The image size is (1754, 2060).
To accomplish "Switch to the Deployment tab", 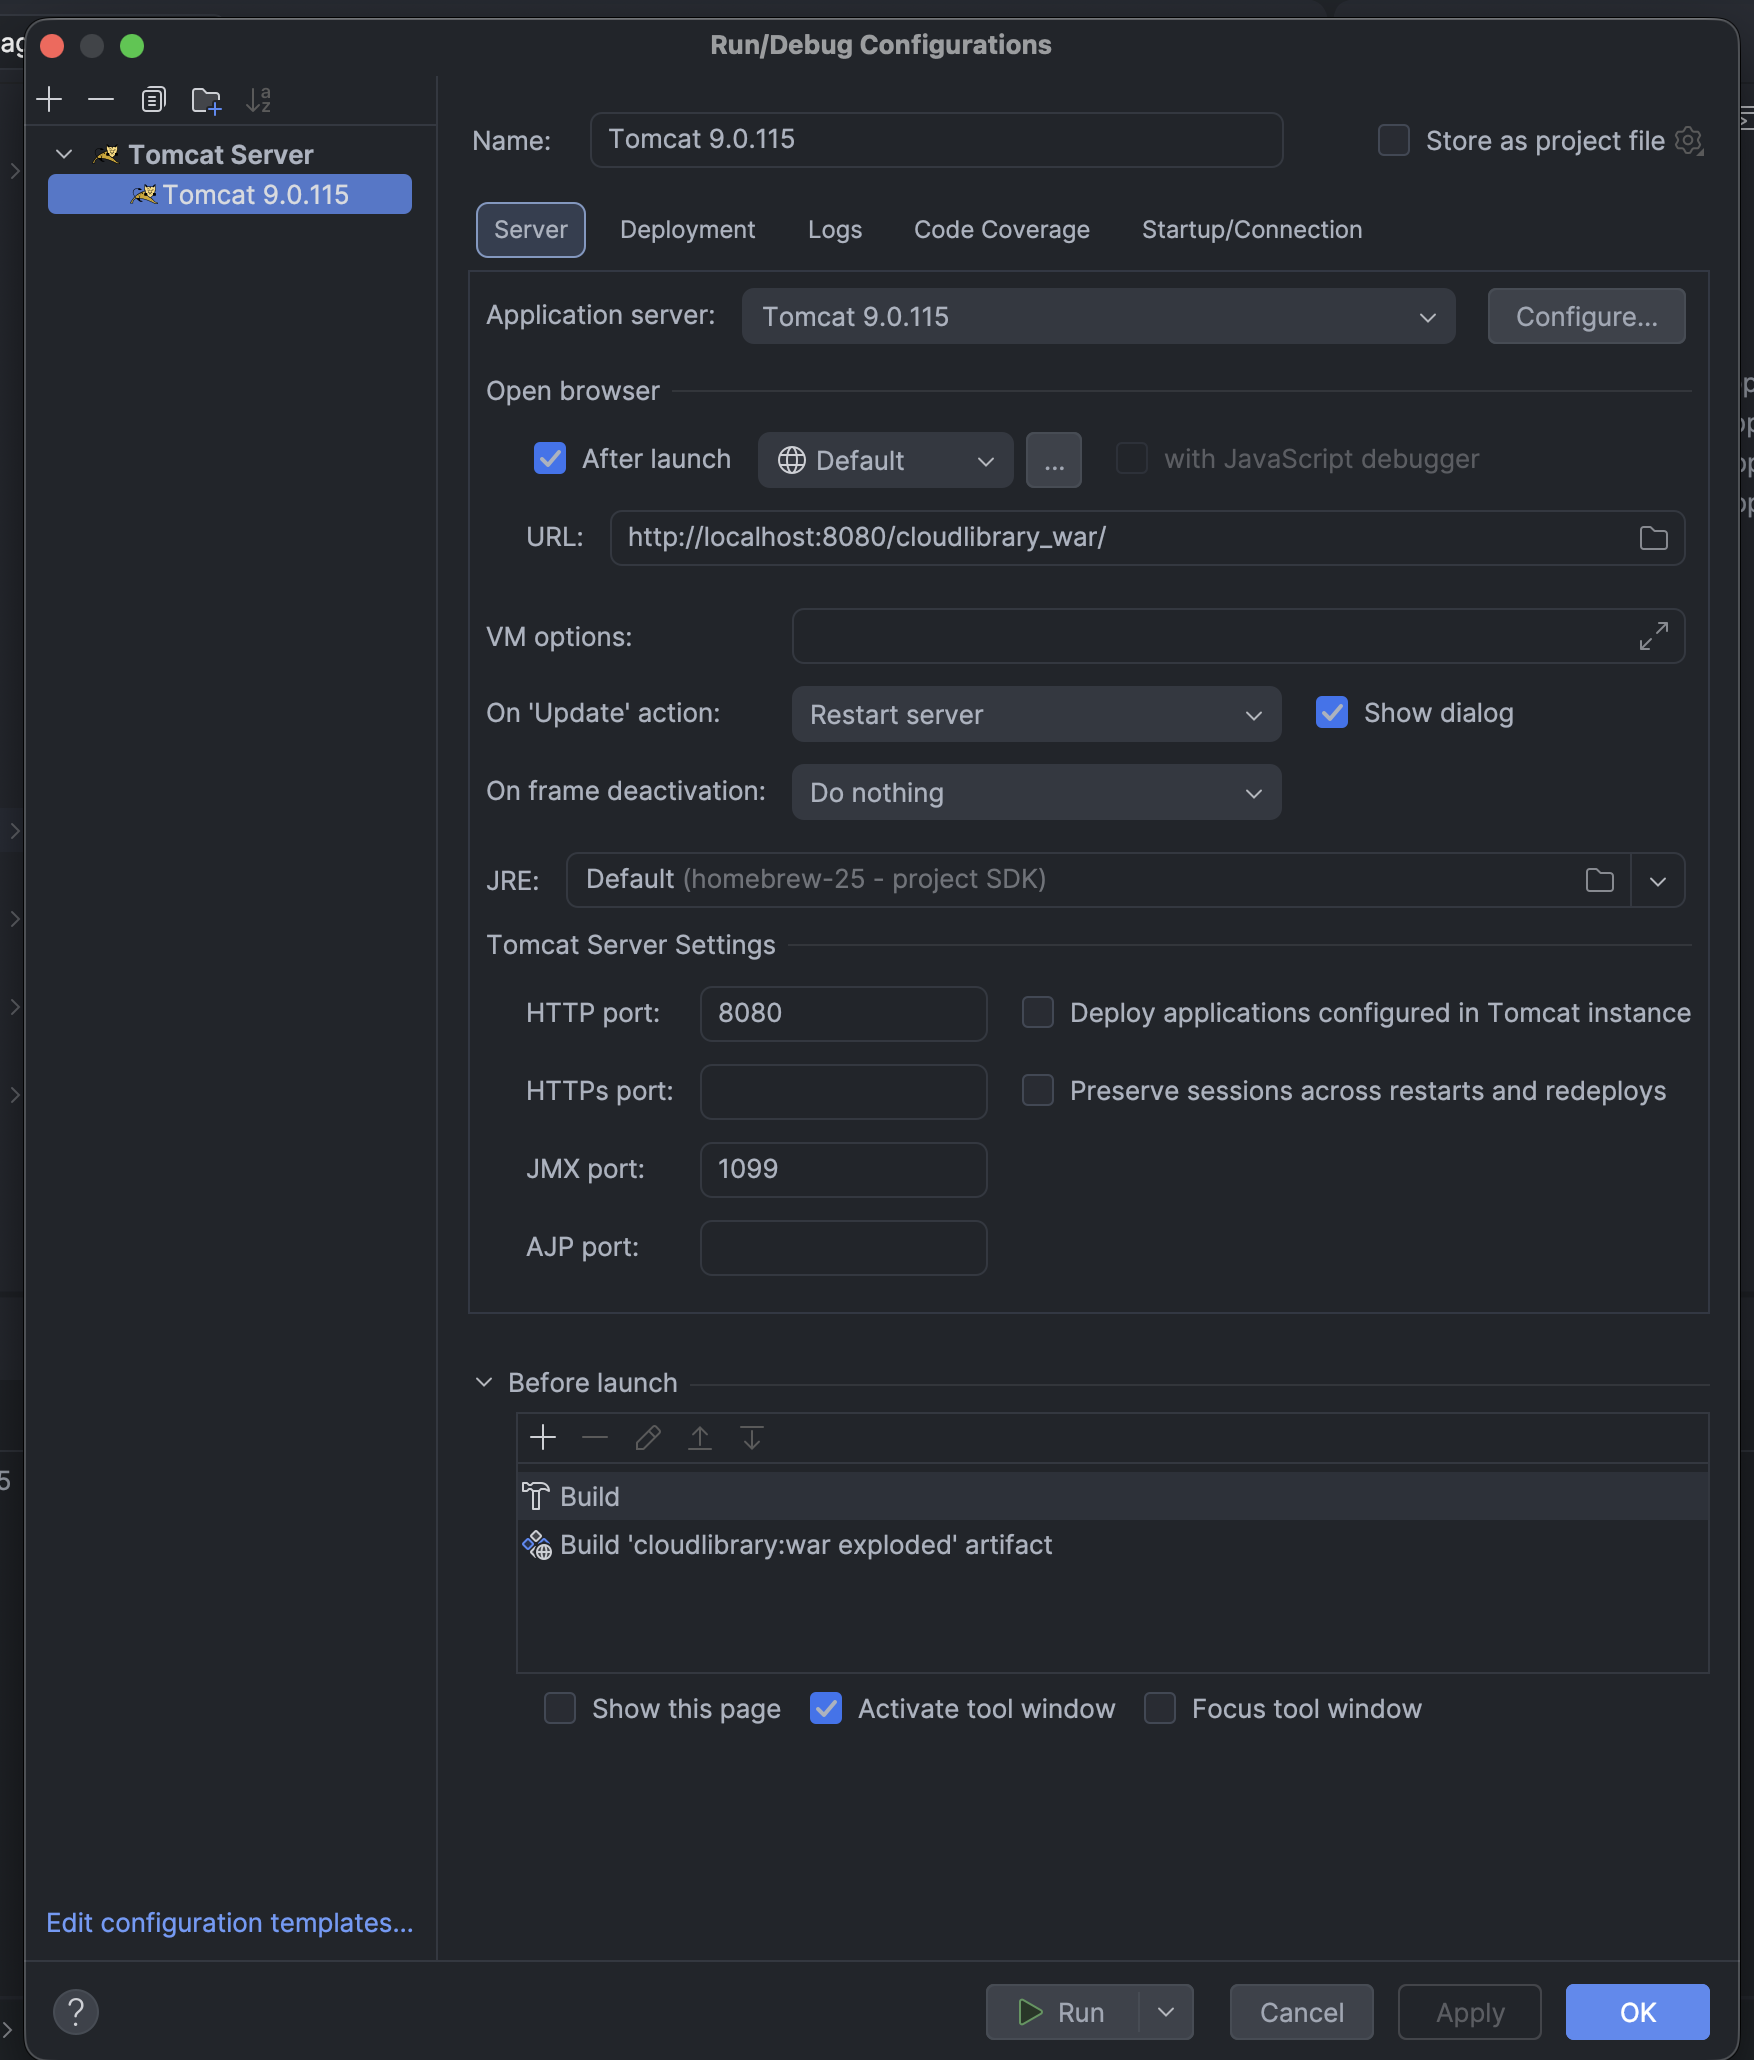I will point(687,230).
